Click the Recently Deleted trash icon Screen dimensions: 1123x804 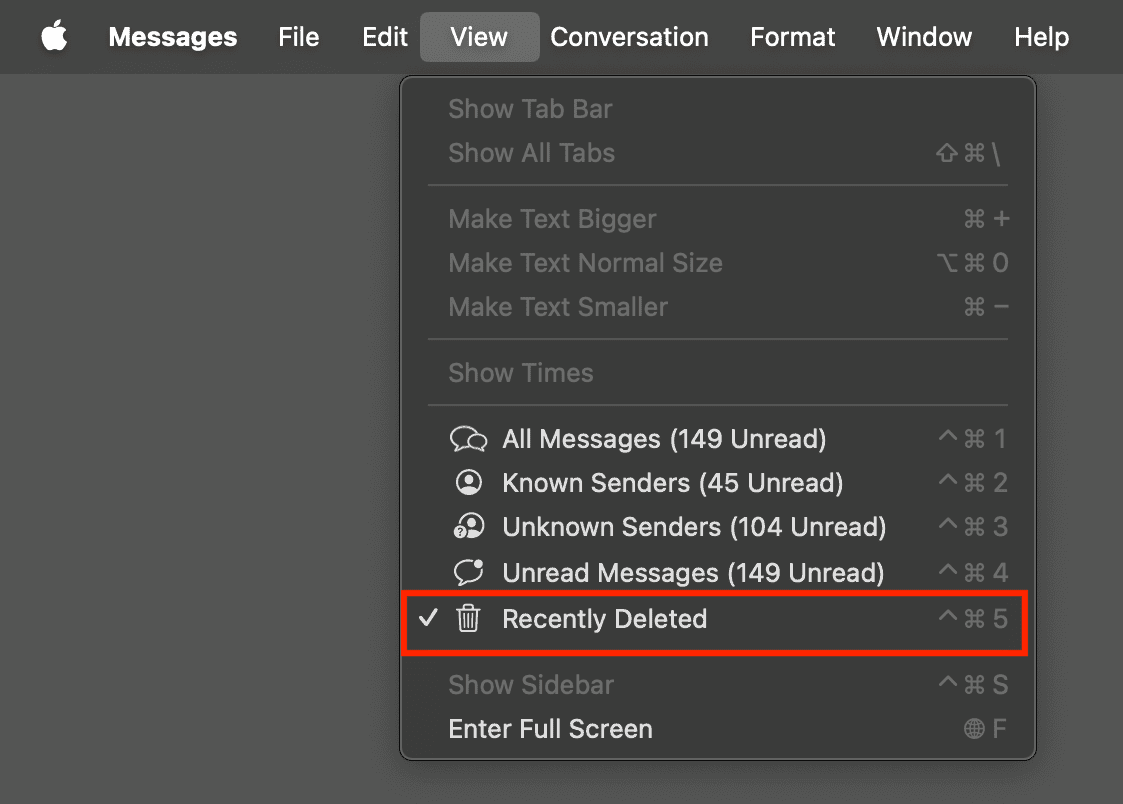(468, 619)
